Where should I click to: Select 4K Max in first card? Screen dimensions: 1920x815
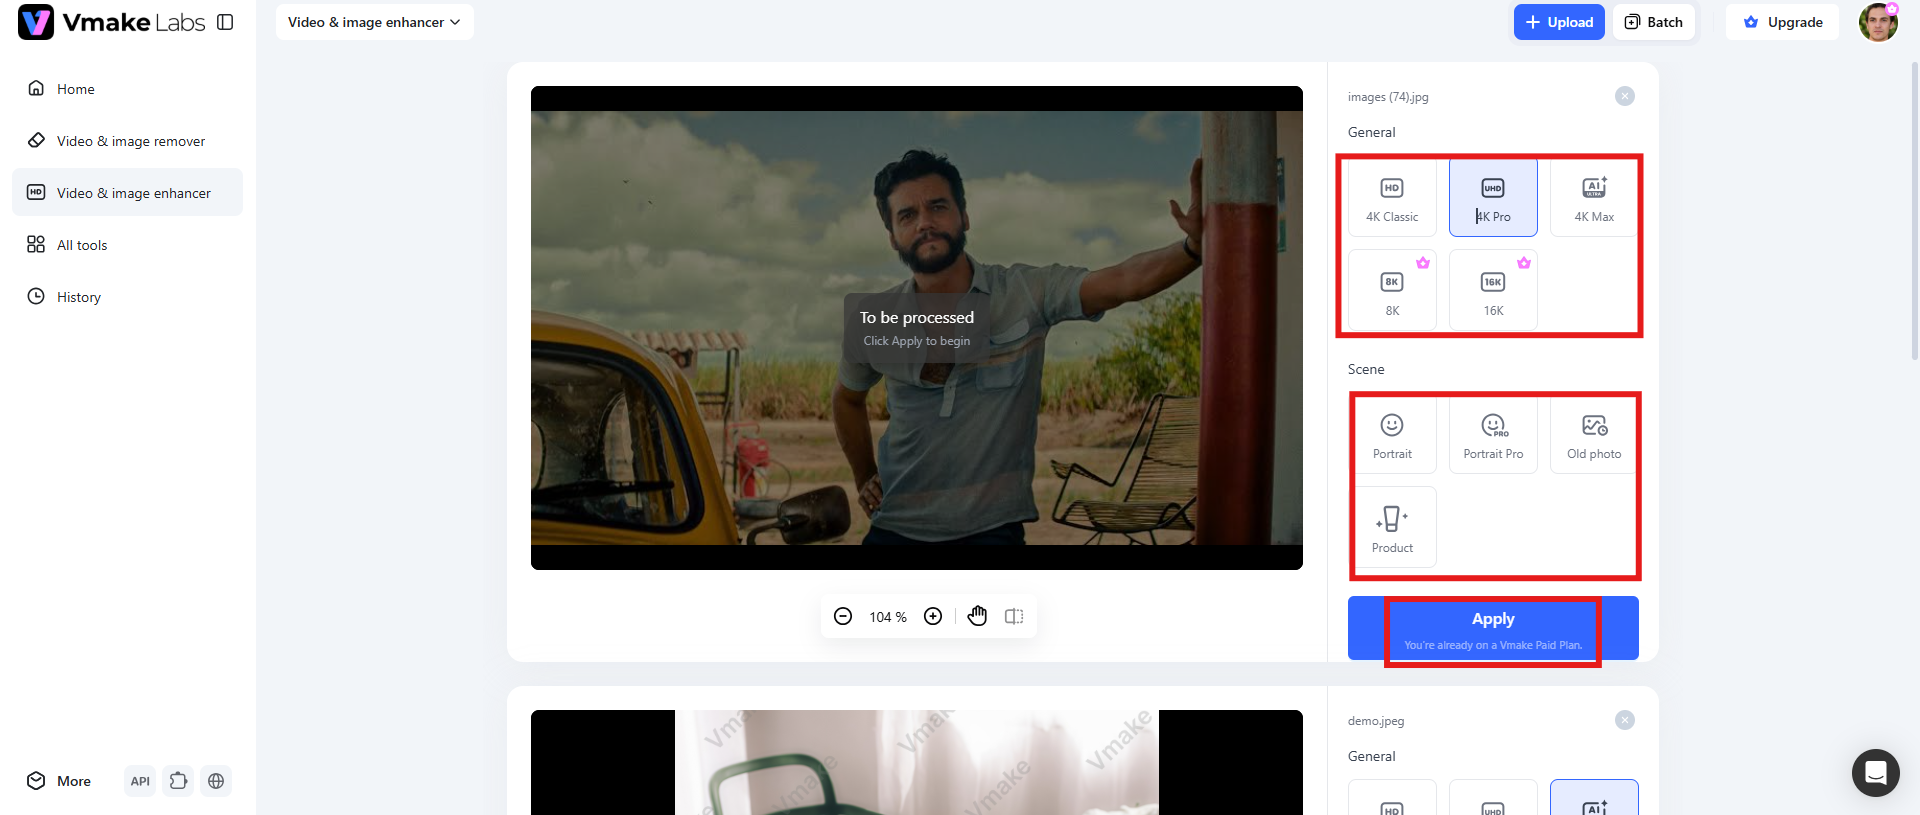point(1594,197)
